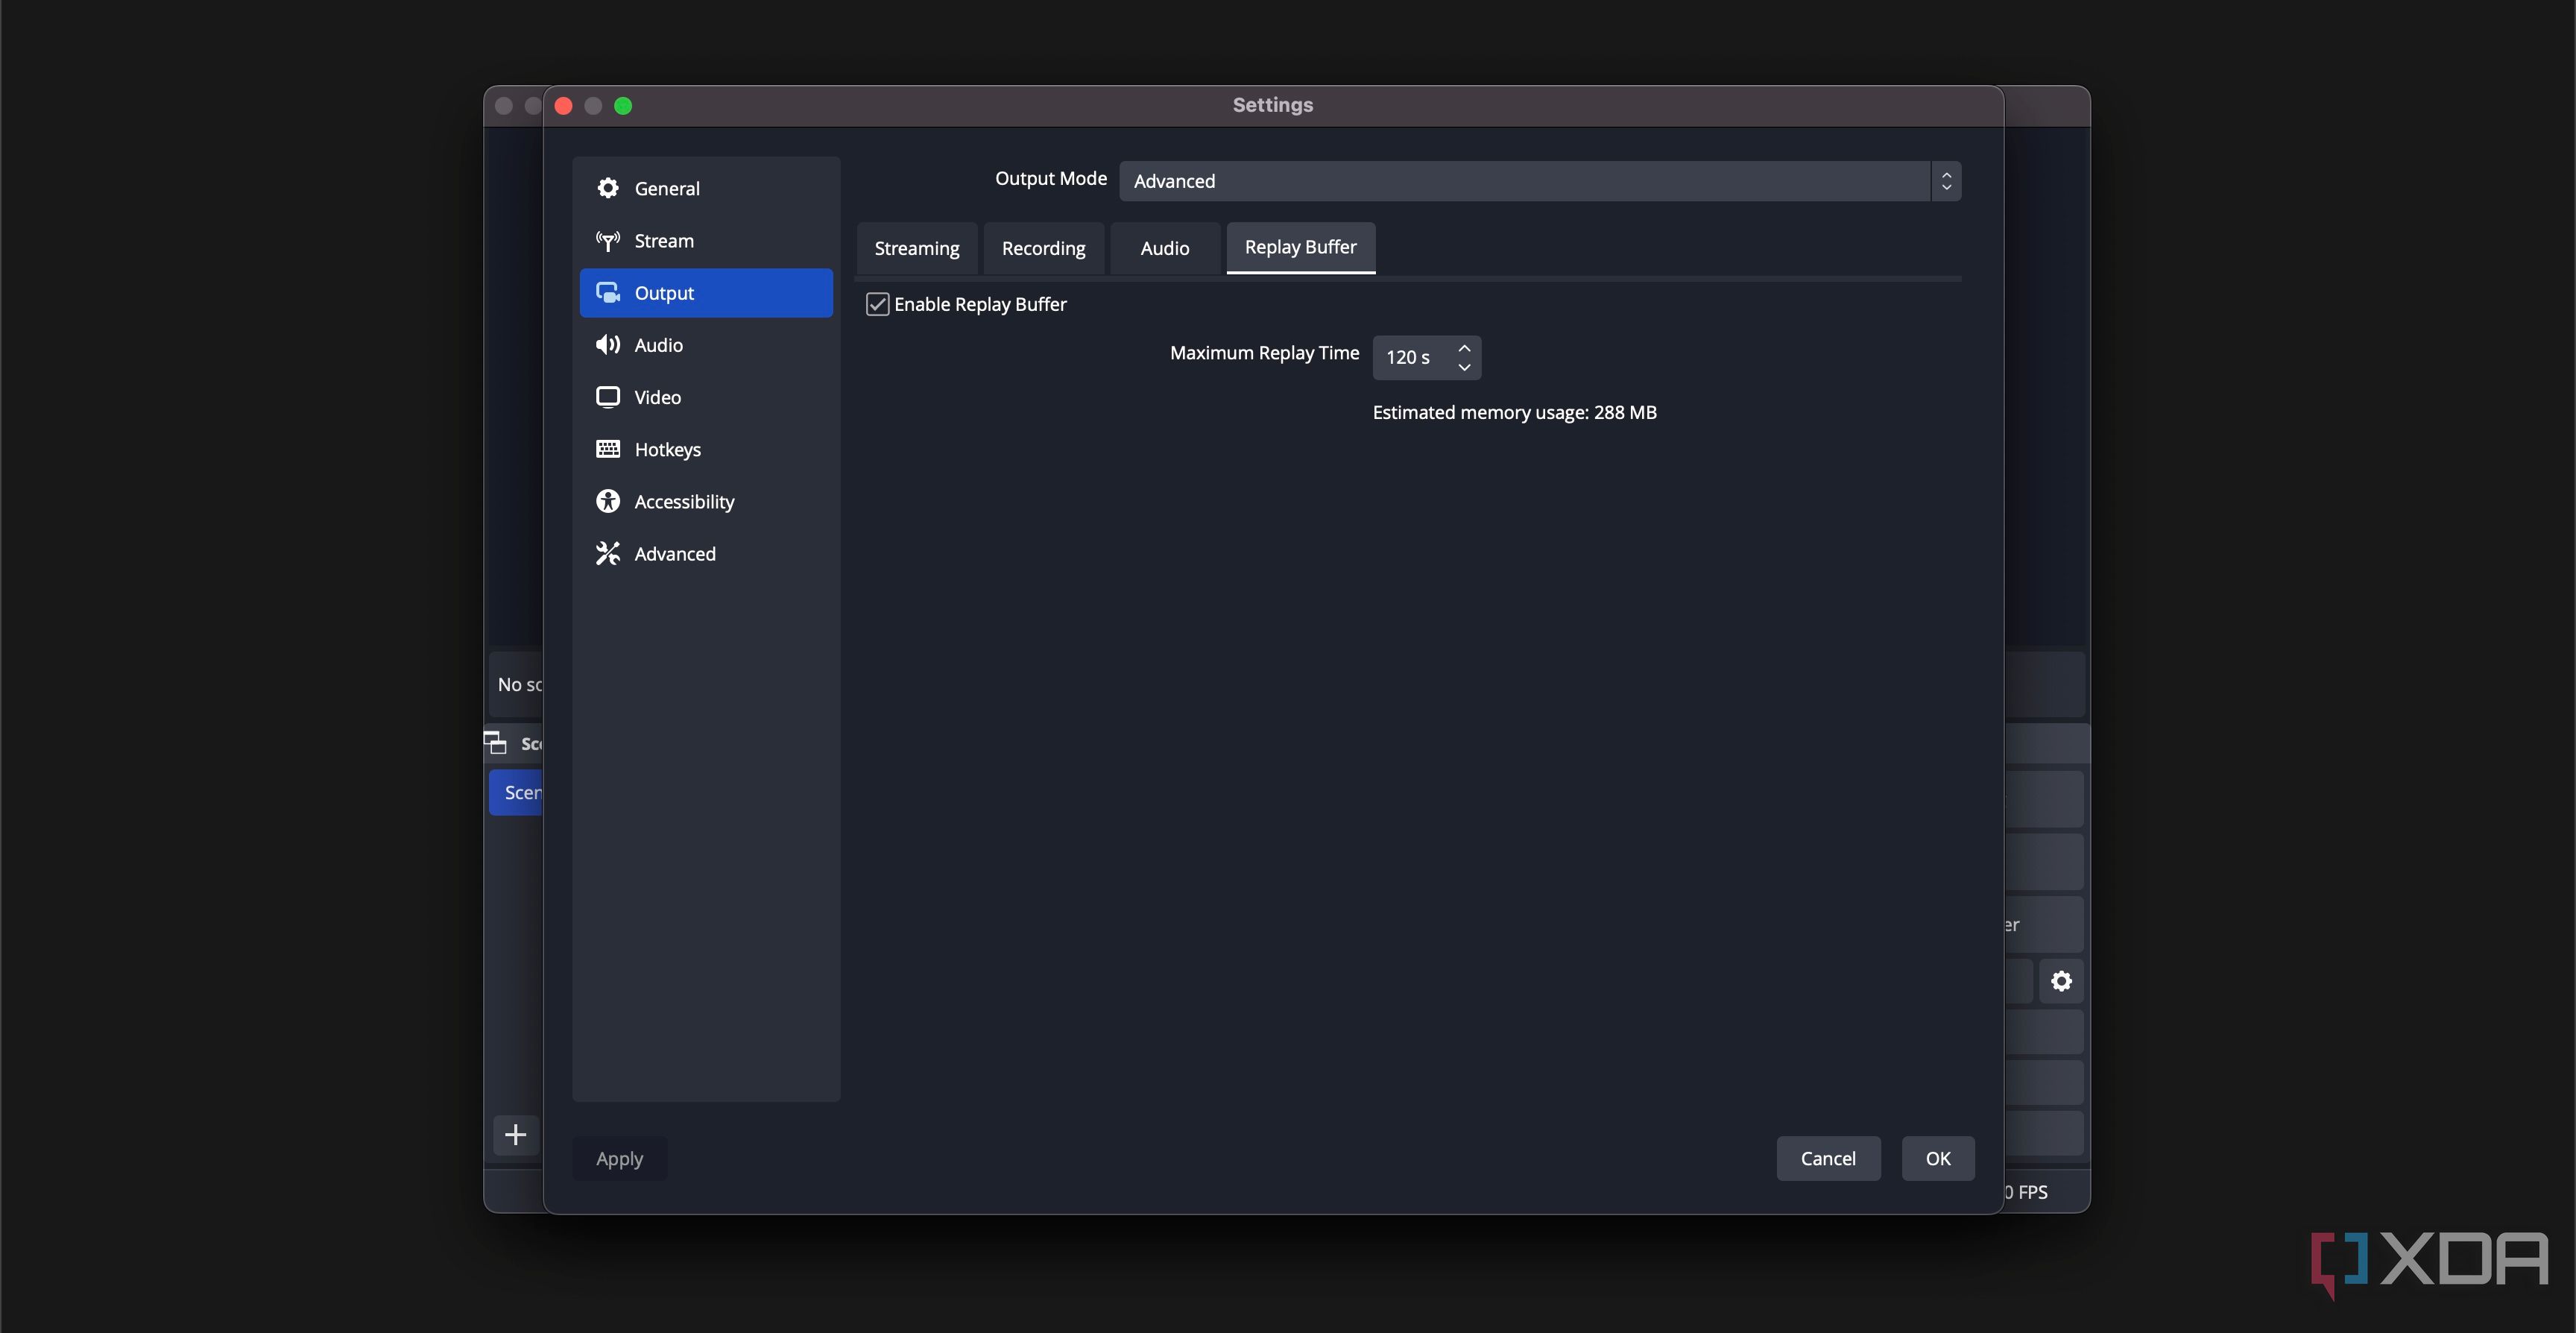Click the plus icon to add a scene

tap(515, 1134)
